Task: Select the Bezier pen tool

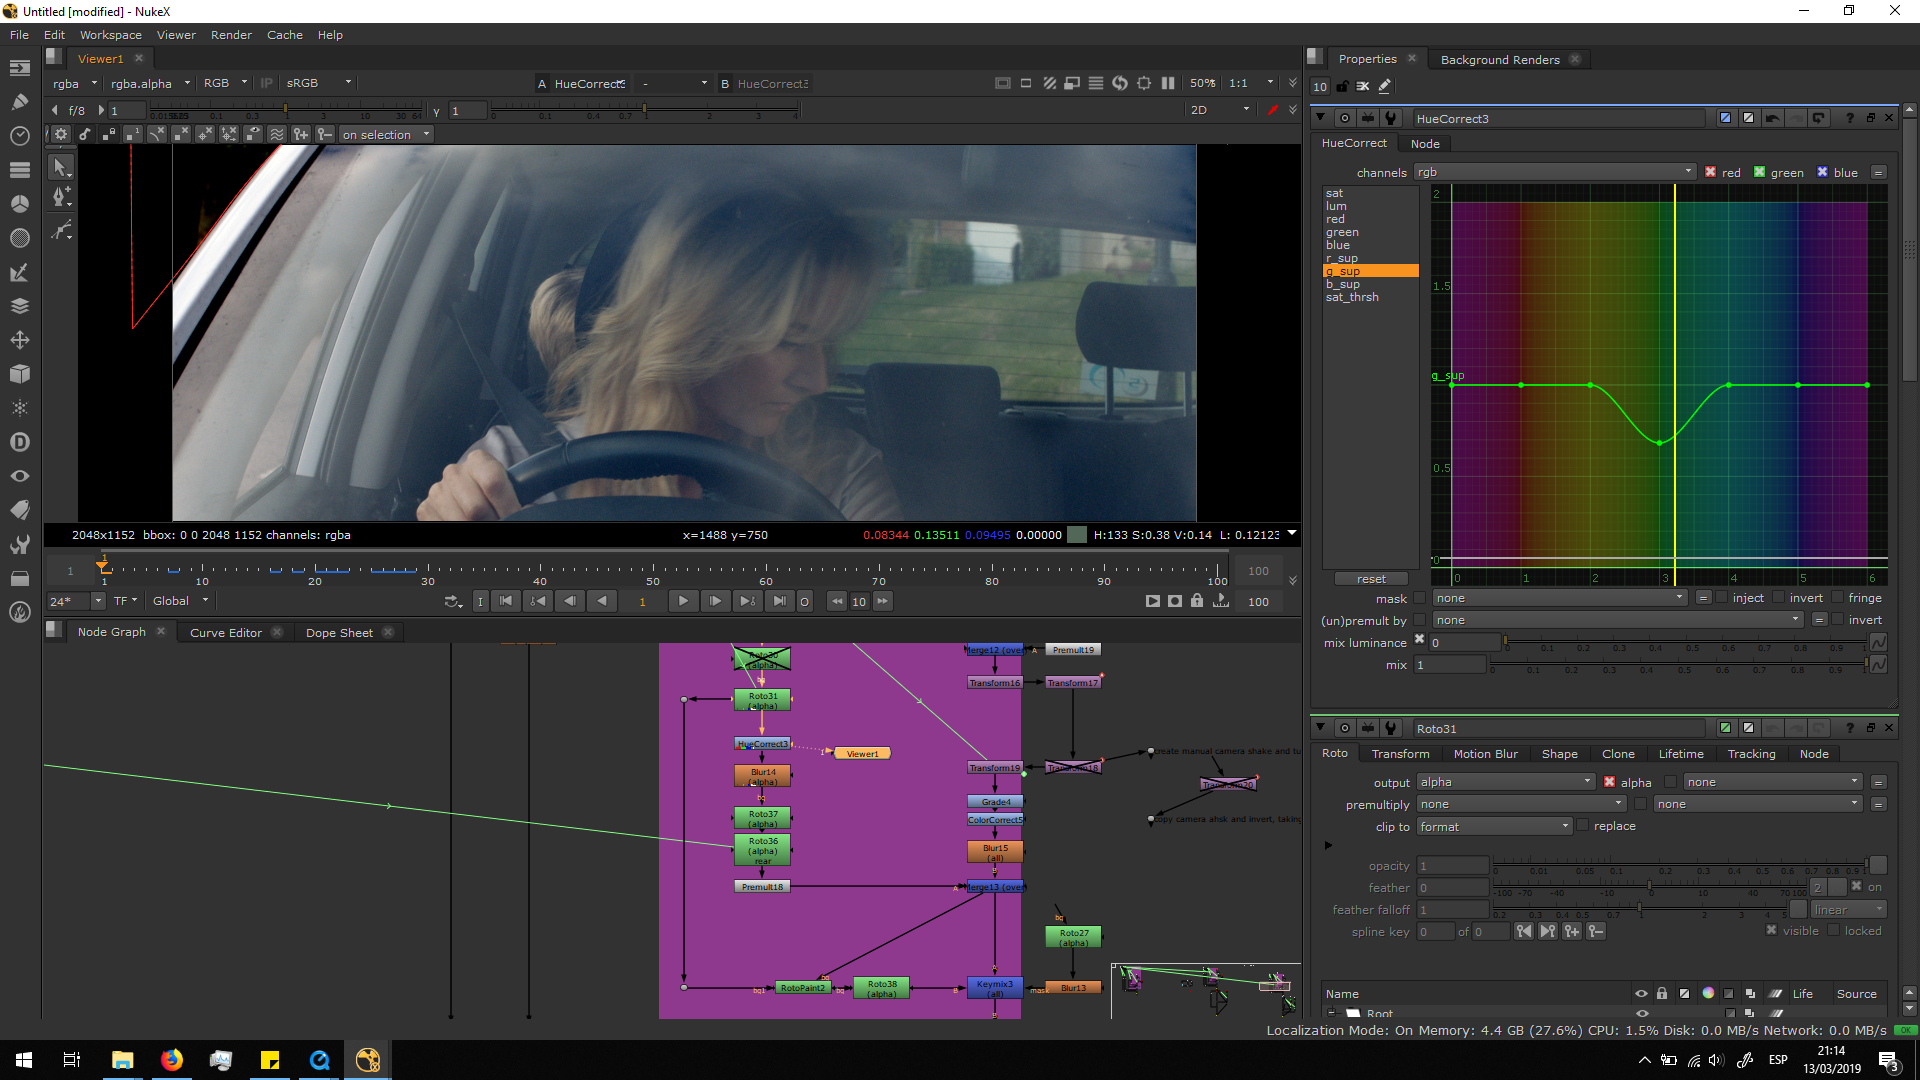Action: point(61,196)
